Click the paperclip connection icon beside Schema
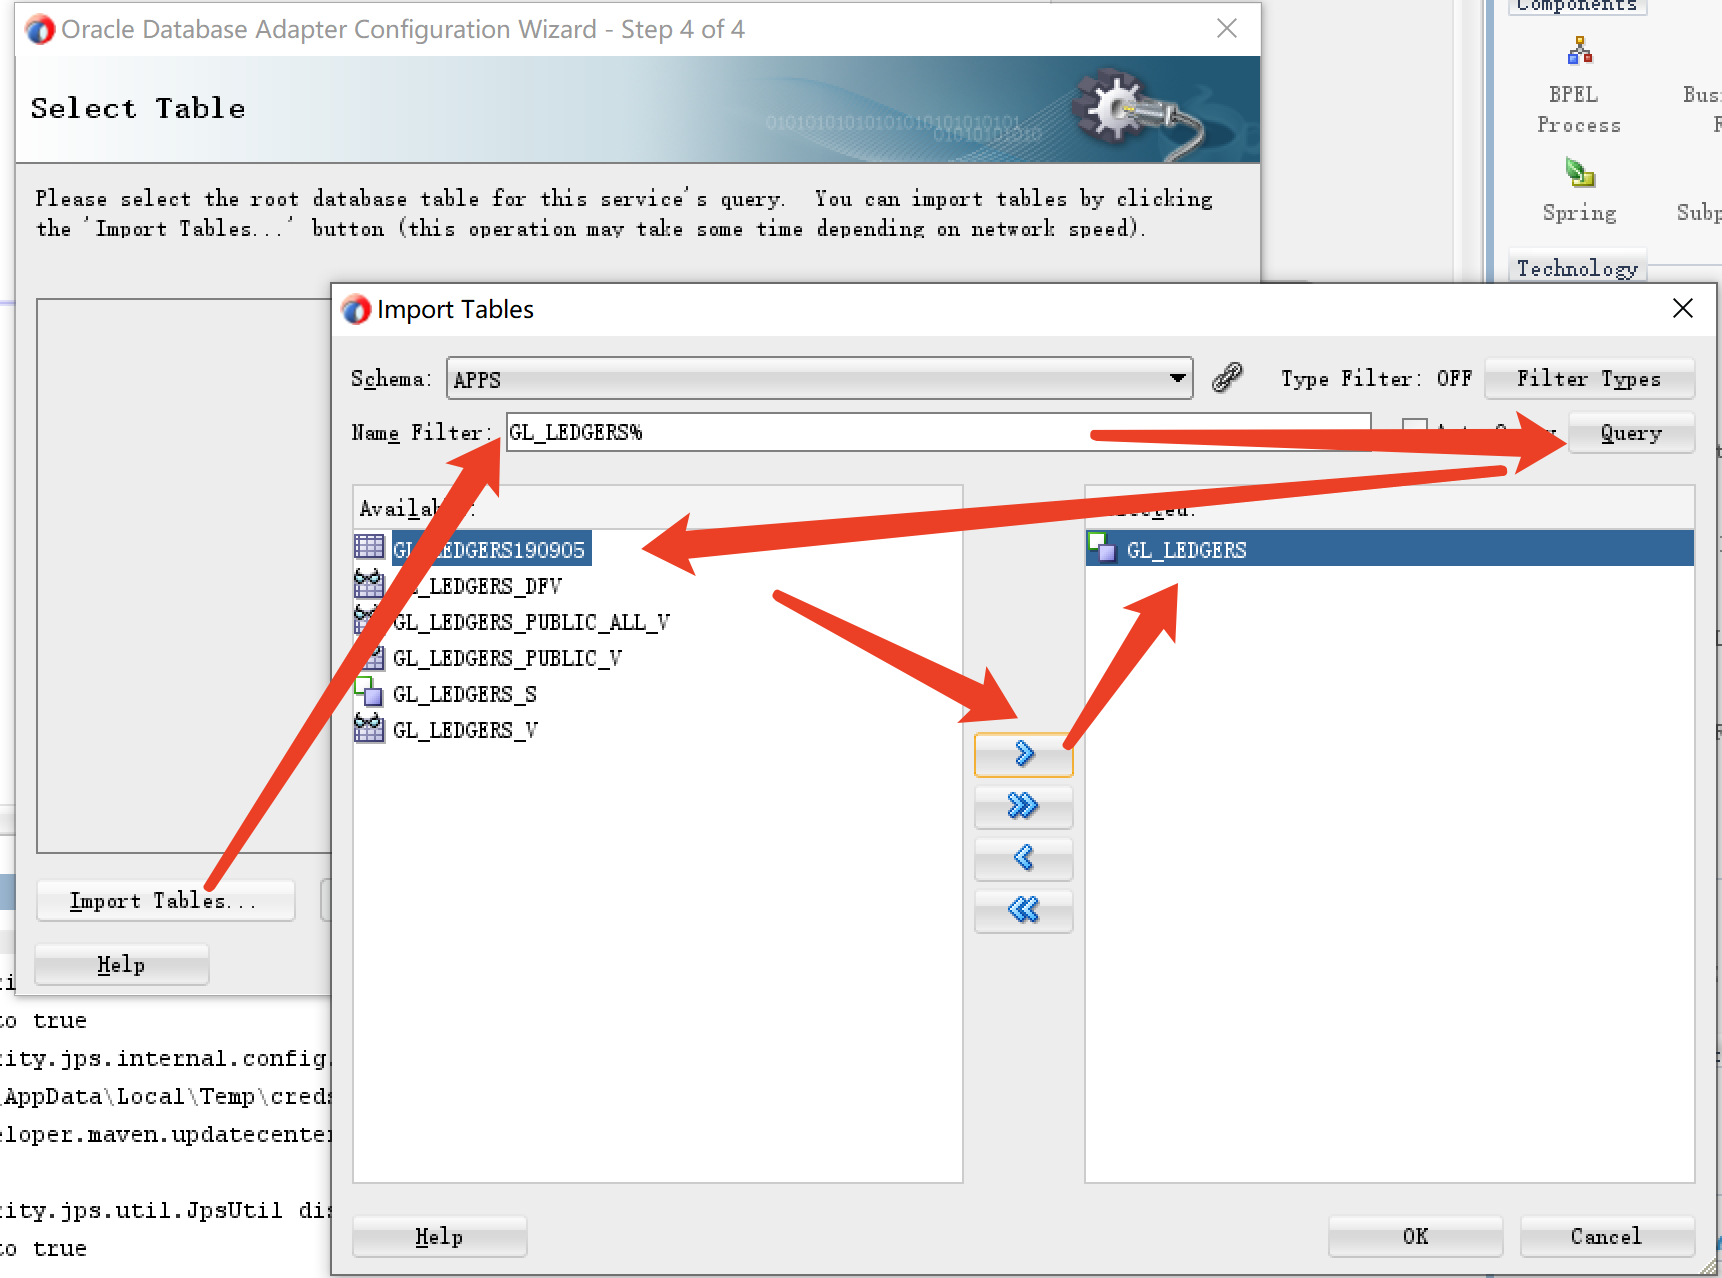This screenshot has height=1278, width=1722. click(1227, 378)
